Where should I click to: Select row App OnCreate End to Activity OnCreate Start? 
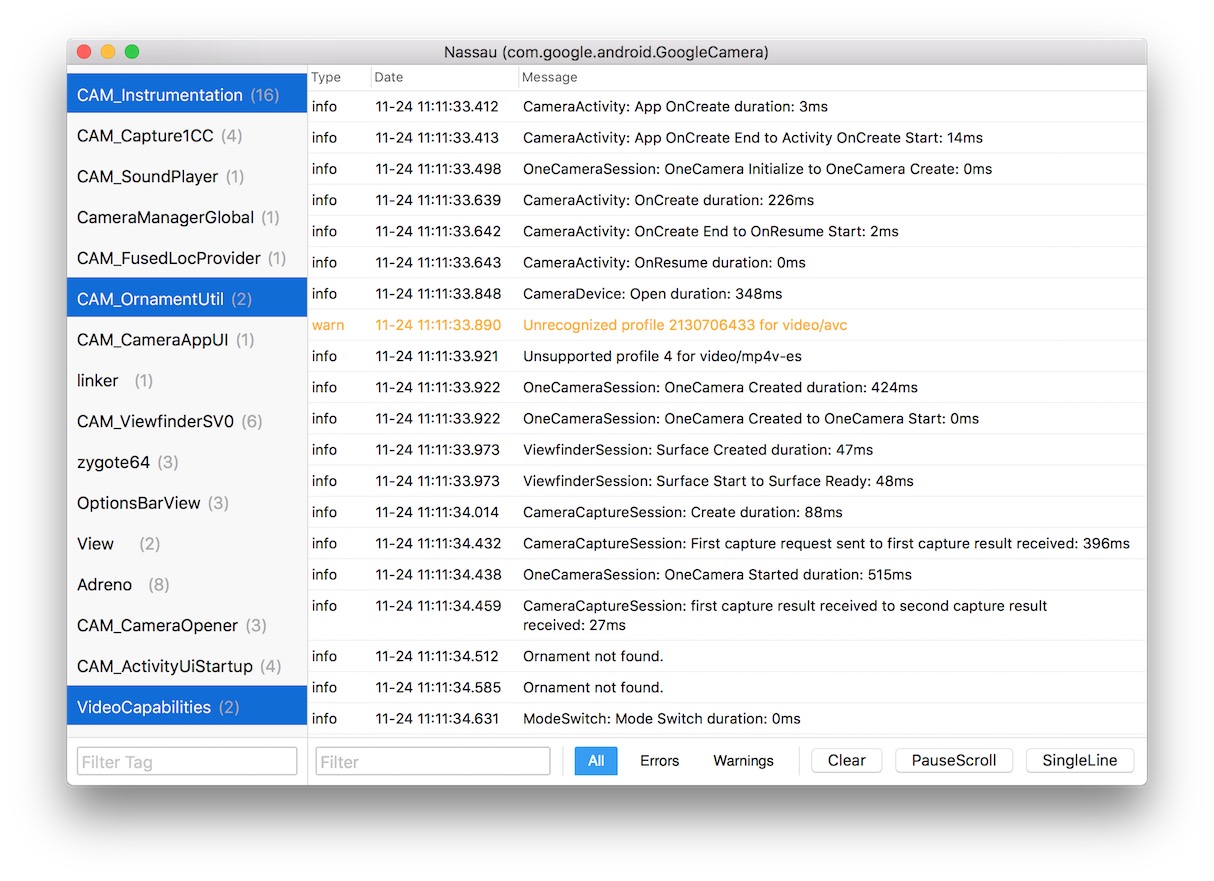coord(727,138)
